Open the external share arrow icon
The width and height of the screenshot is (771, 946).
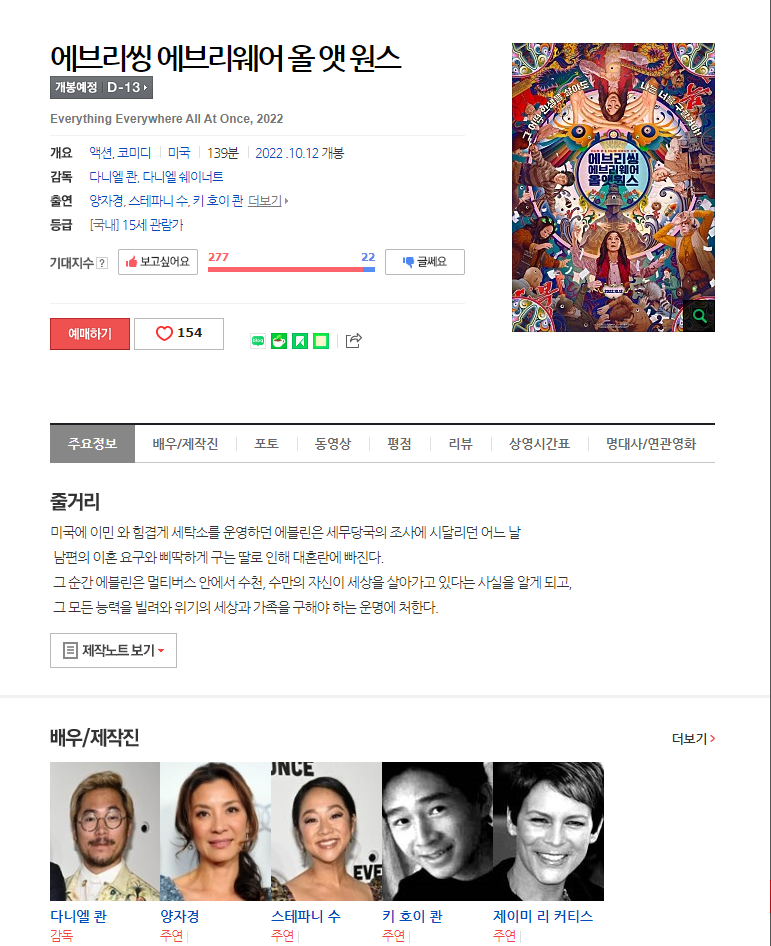tap(354, 340)
